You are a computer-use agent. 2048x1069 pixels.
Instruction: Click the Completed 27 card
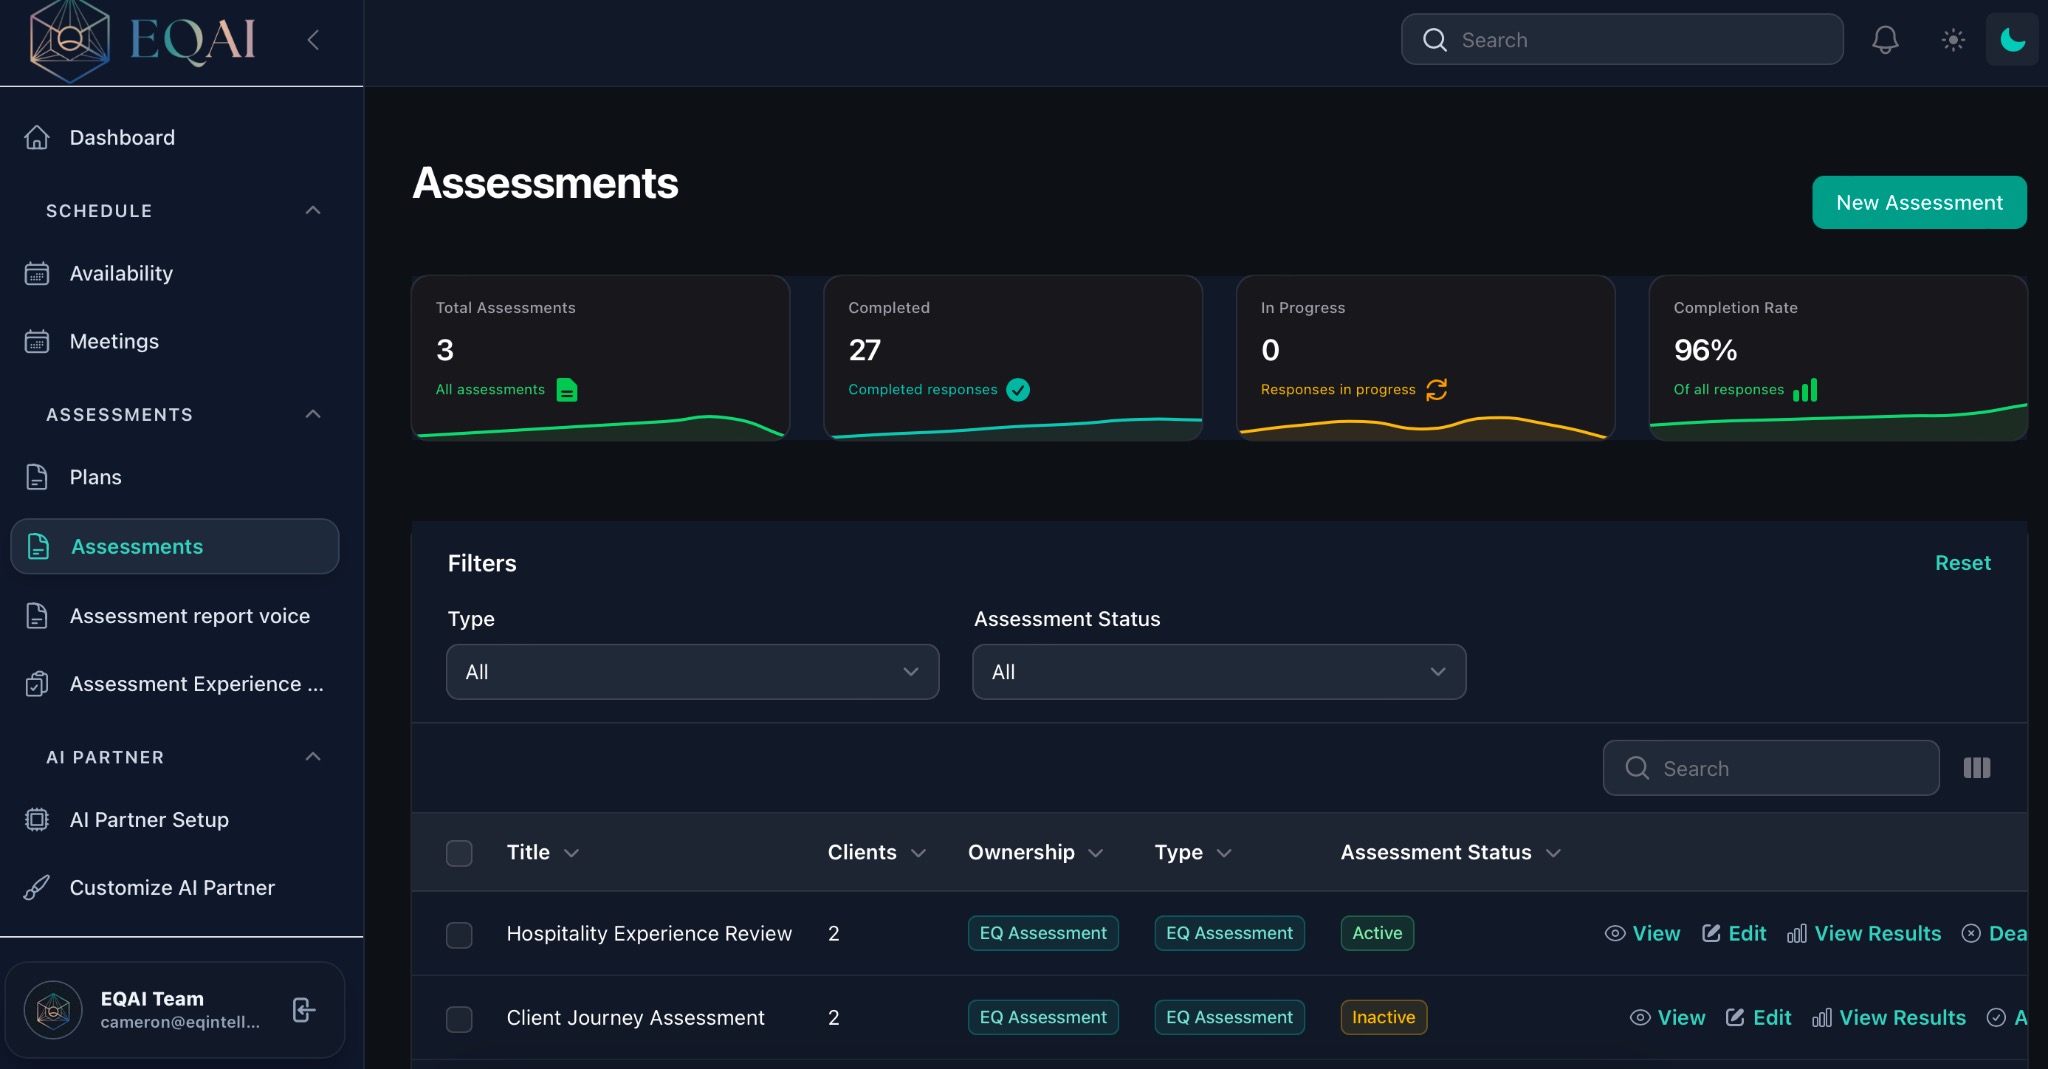1012,358
